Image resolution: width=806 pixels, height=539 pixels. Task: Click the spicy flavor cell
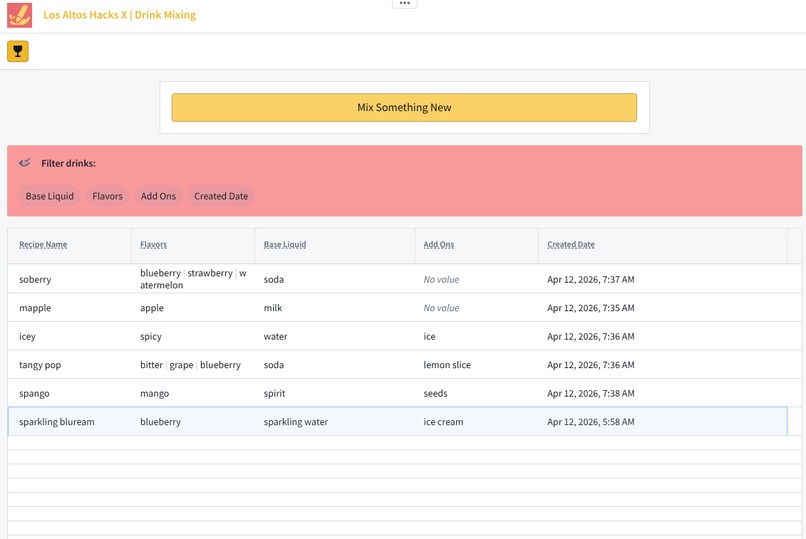[x=151, y=337]
